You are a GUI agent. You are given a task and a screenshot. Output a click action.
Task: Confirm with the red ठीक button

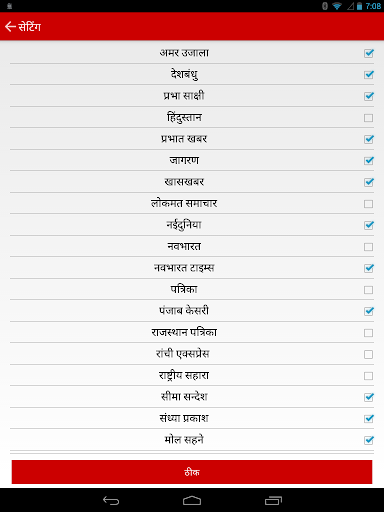pyautogui.click(x=192, y=472)
